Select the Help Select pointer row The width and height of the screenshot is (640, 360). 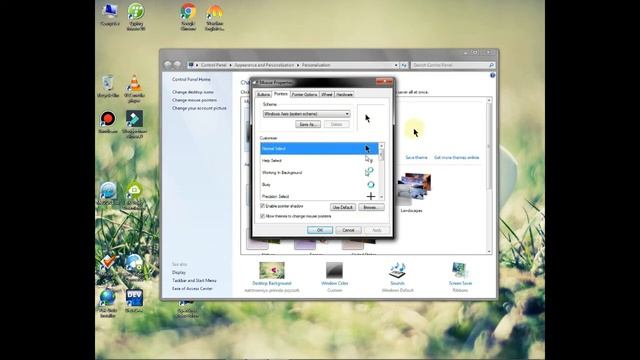(319, 160)
